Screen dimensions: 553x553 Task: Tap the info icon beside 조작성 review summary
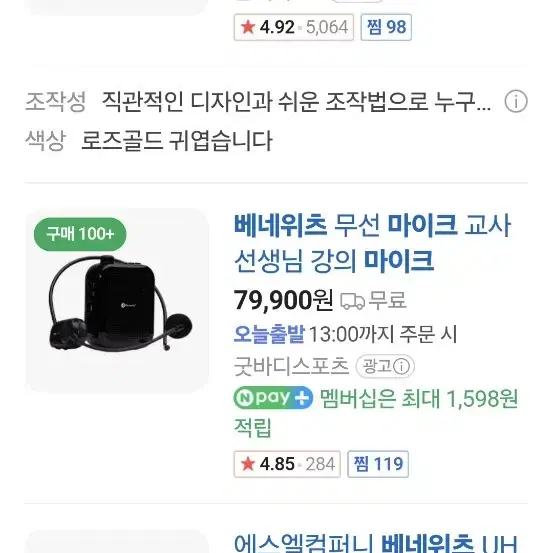tap(516, 101)
